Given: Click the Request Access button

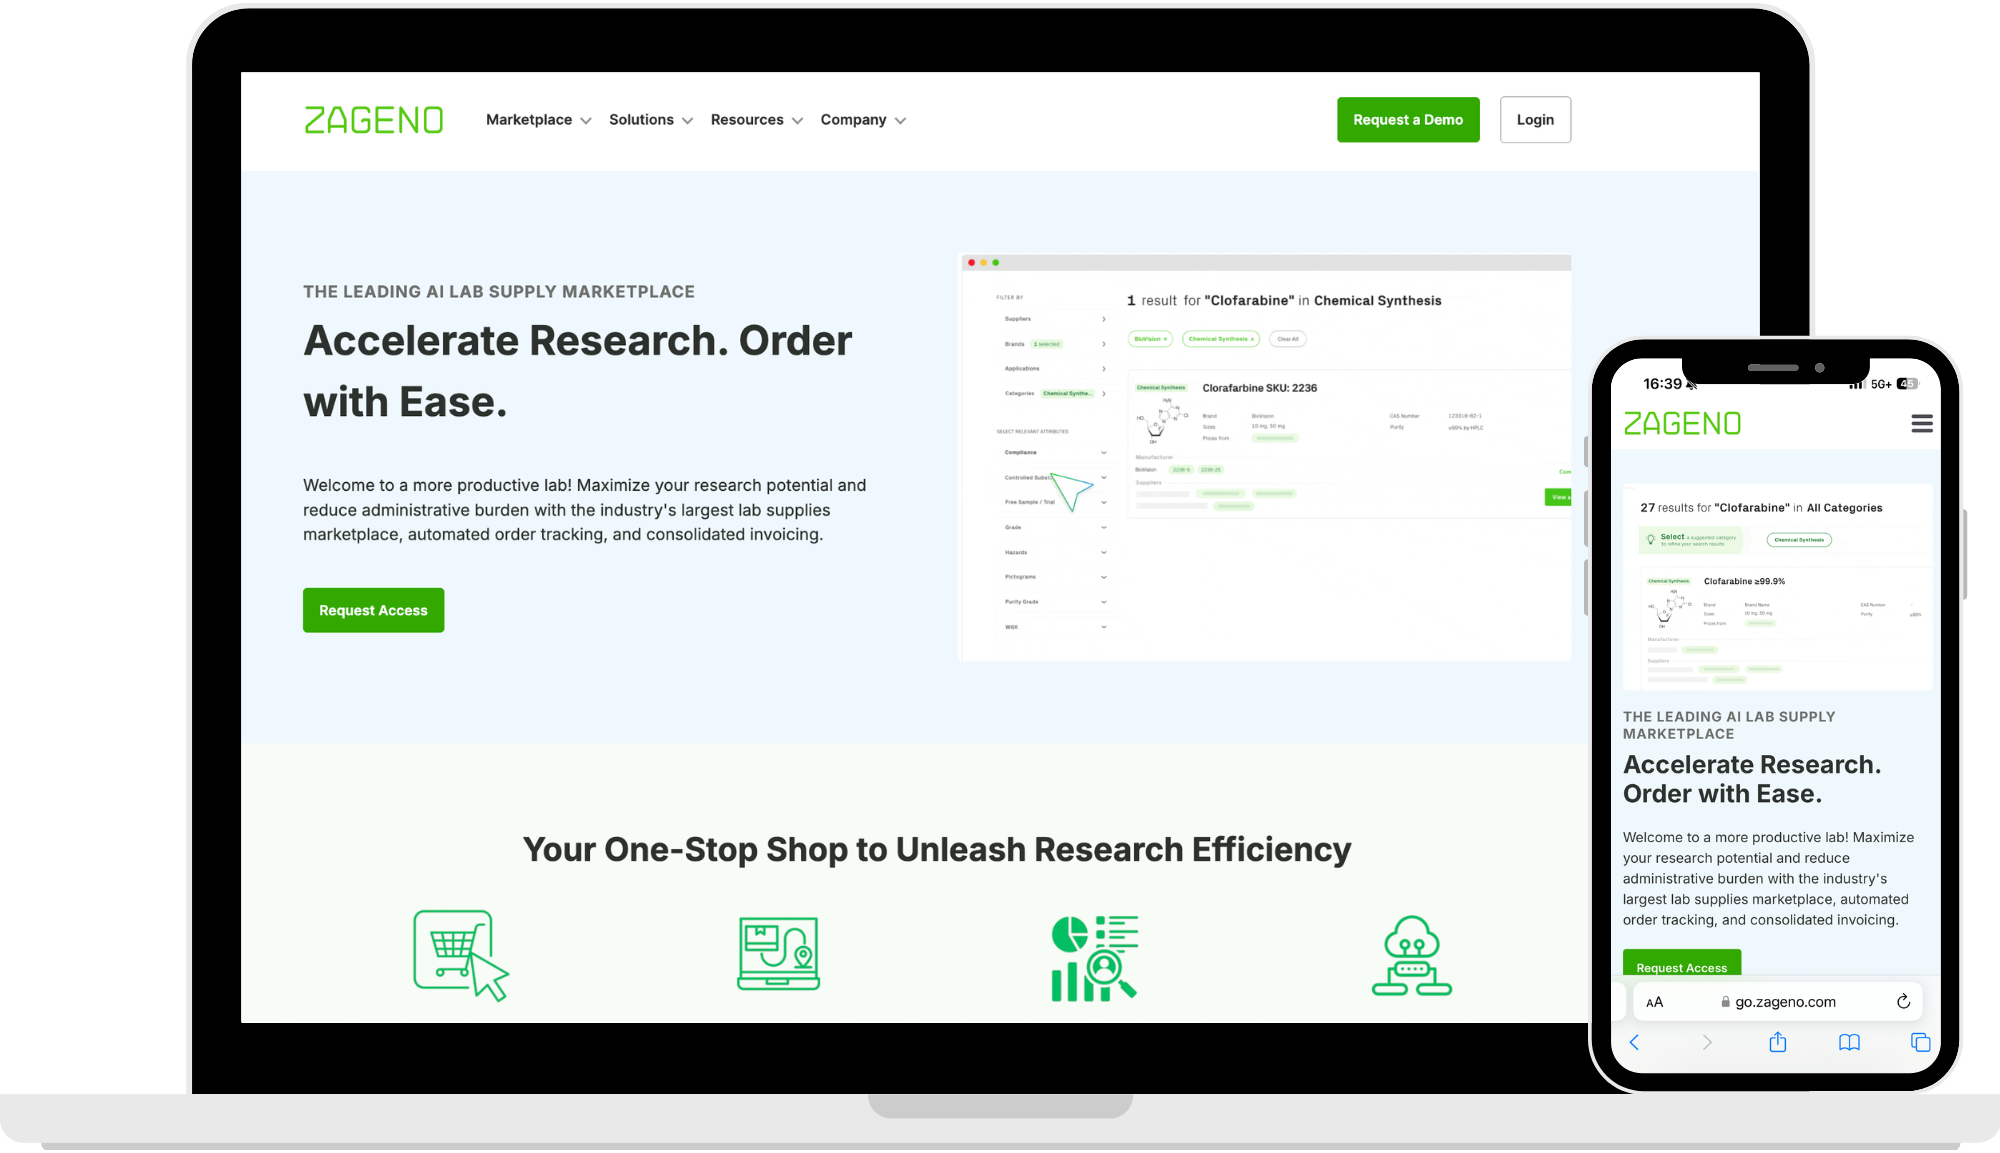Looking at the screenshot, I should (372, 610).
